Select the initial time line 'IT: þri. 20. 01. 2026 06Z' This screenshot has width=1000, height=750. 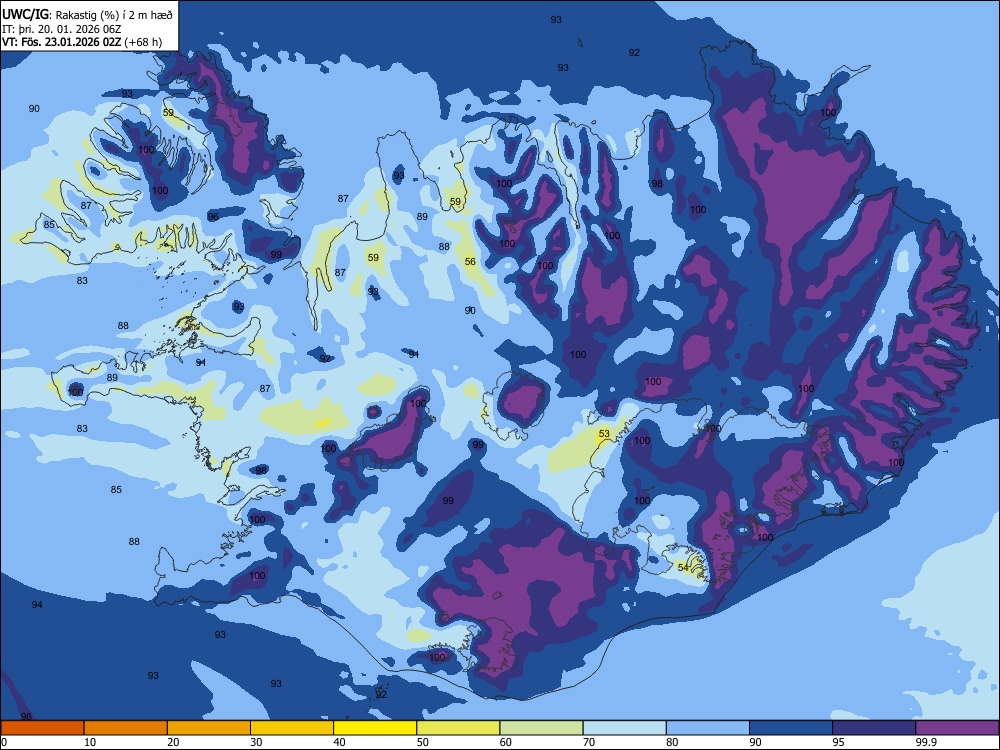click(x=62, y=29)
